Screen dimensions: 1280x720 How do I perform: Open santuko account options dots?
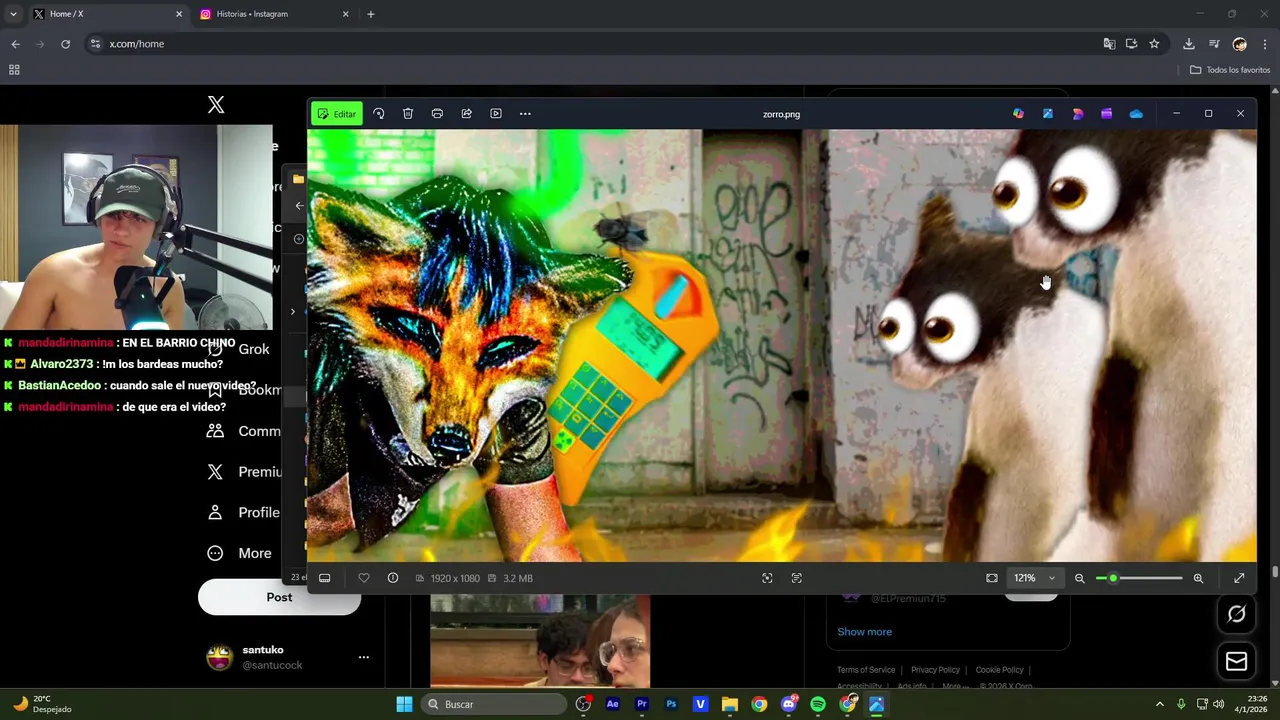[364, 657]
